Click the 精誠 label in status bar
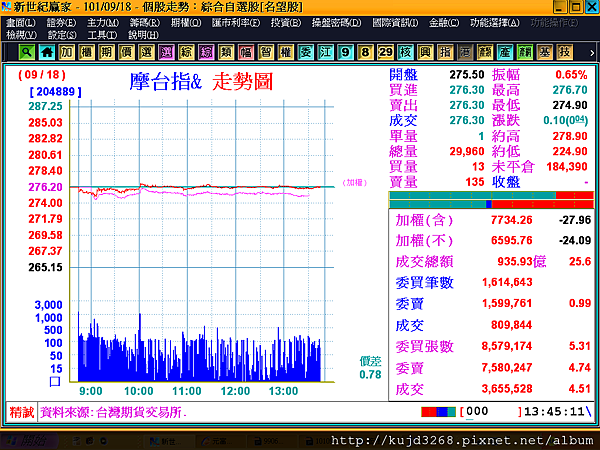 pyautogui.click(x=22, y=412)
